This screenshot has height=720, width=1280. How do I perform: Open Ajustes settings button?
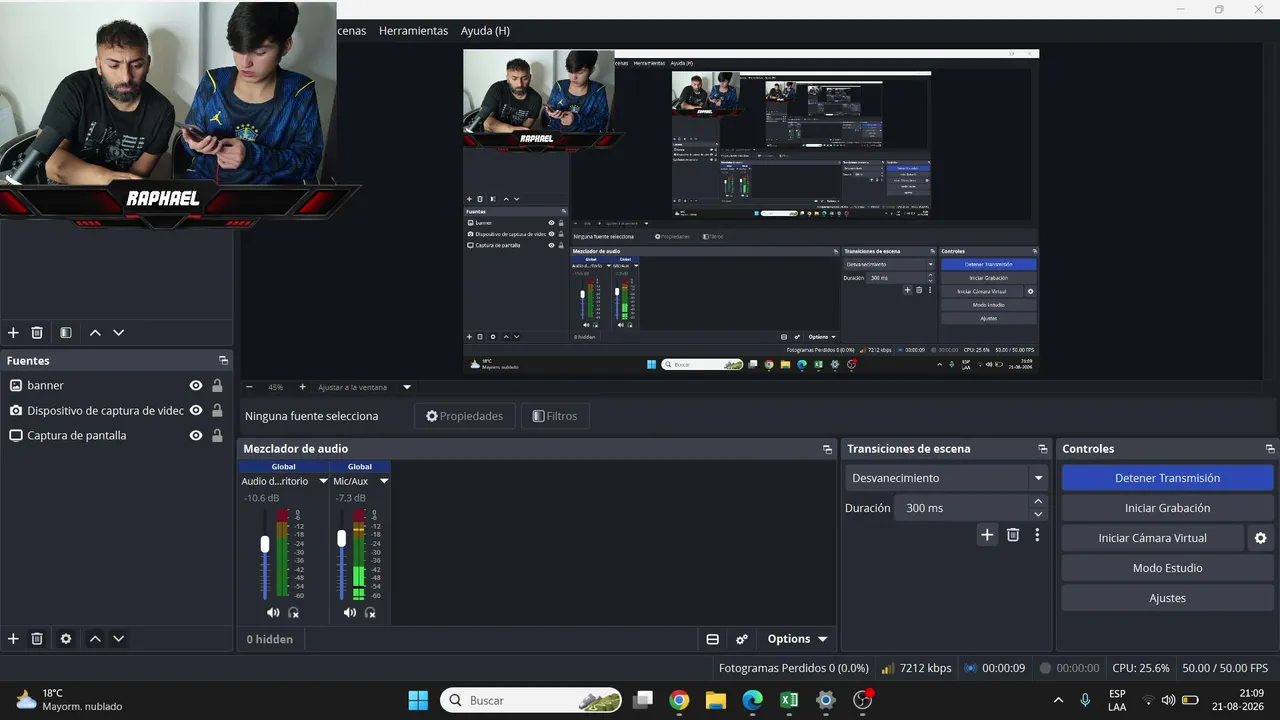(x=1167, y=598)
